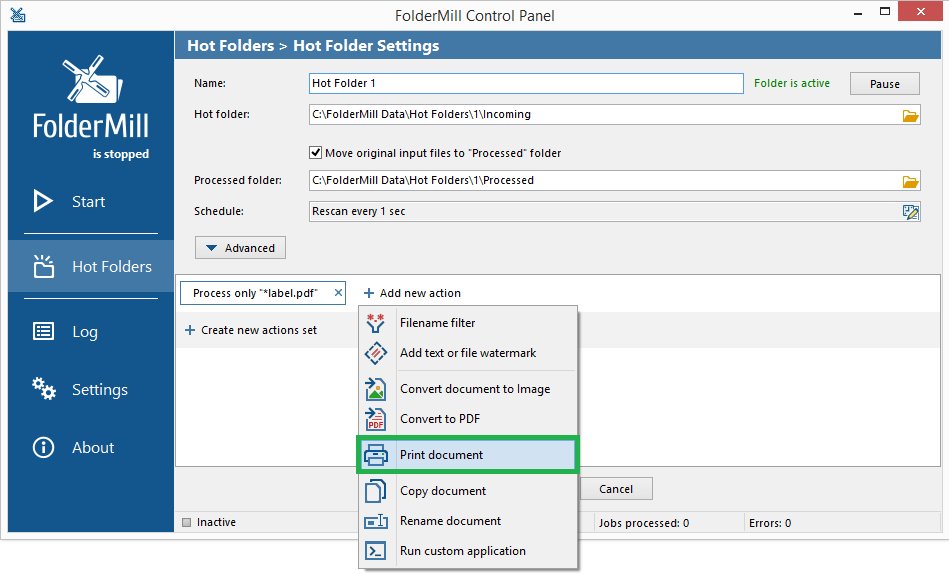Click the 'Folder is active' status text

792,83
